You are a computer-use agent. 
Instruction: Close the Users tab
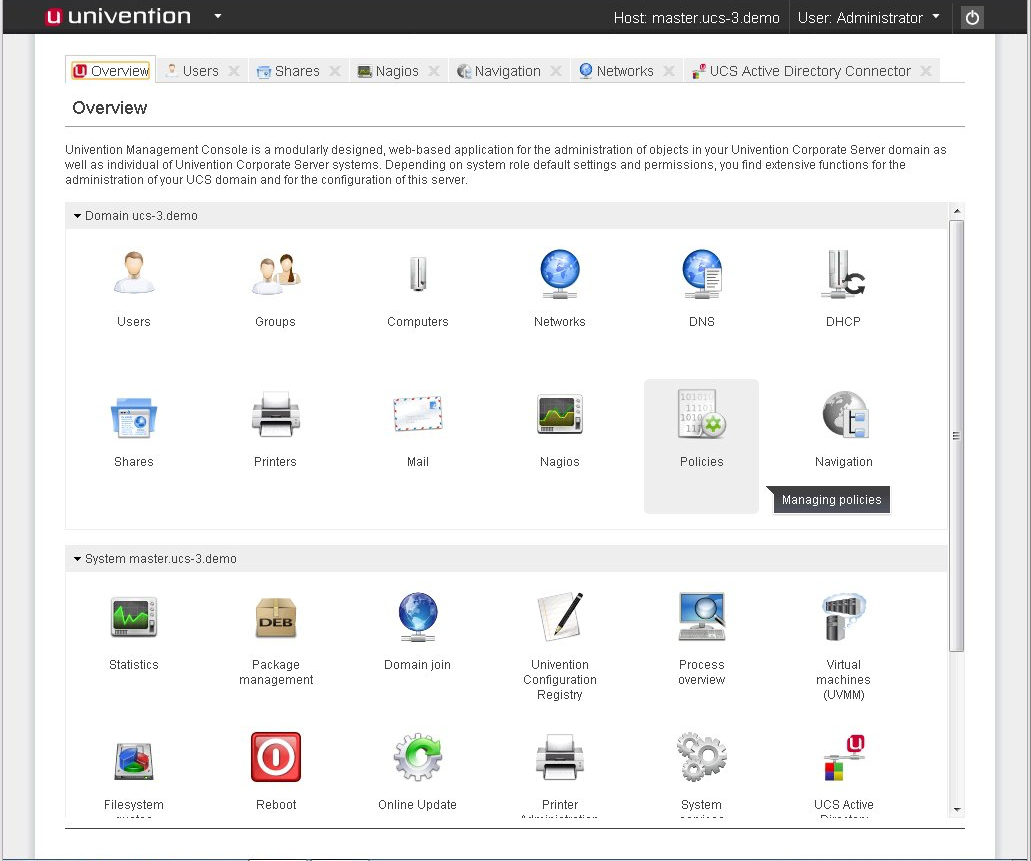234,71
